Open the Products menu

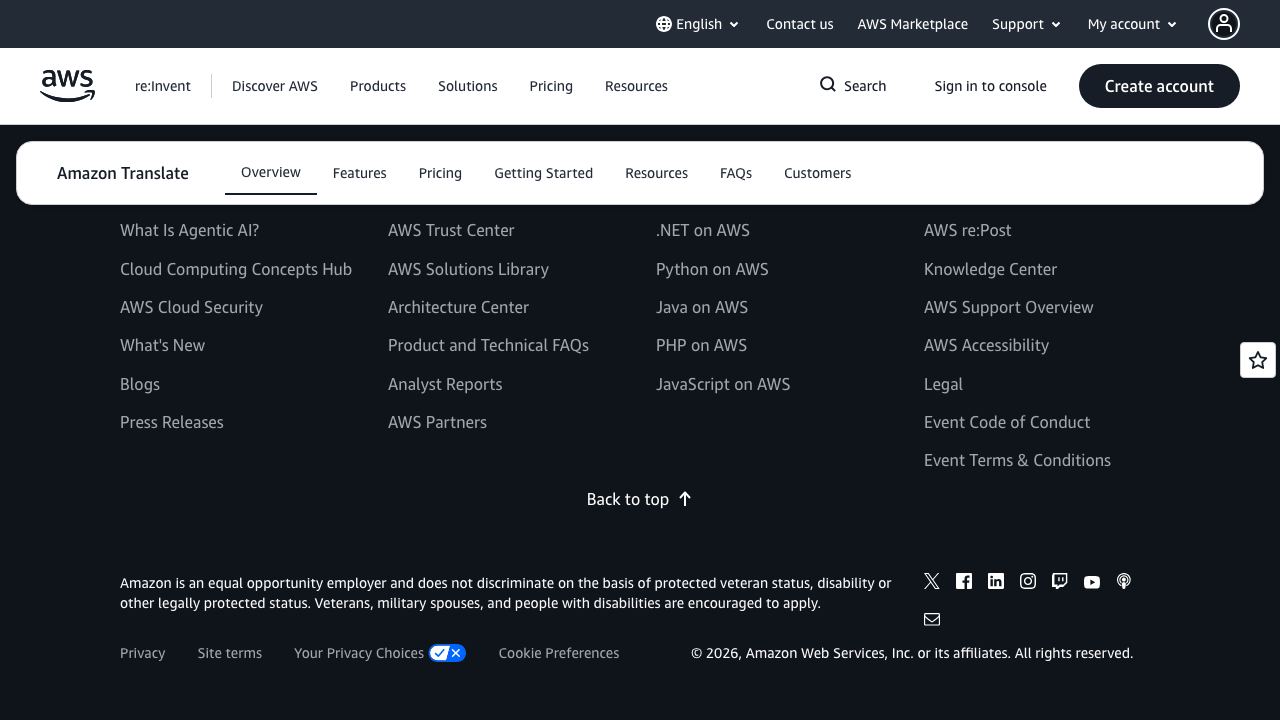pos(378,86)
